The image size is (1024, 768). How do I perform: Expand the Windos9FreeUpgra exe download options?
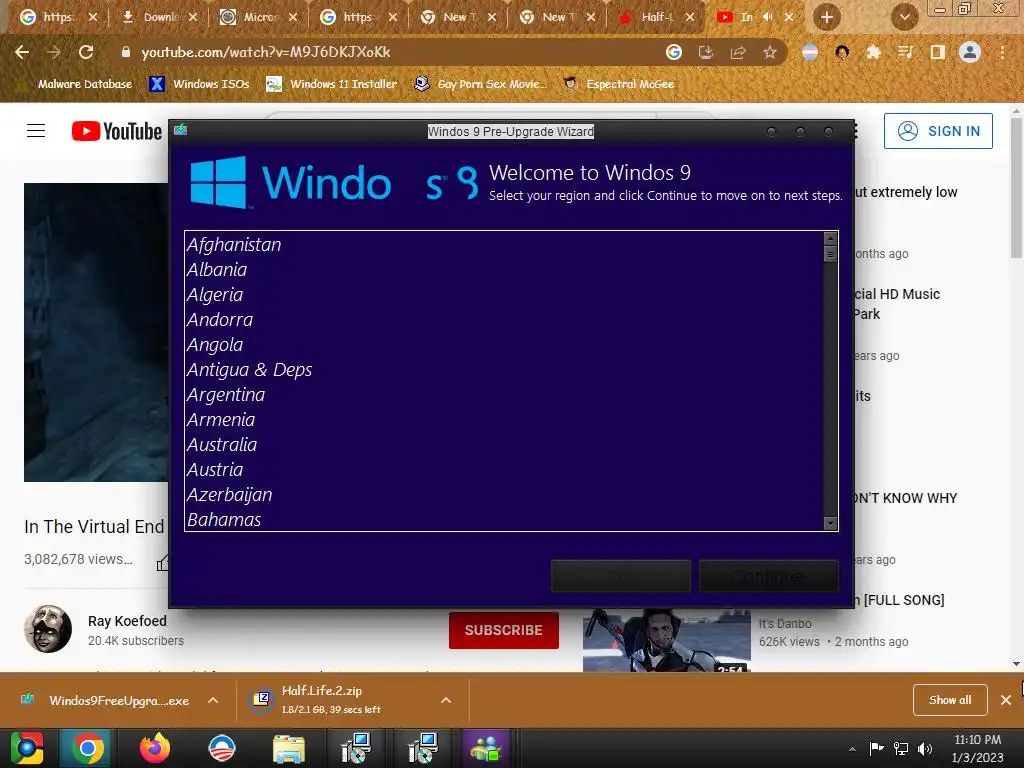213,700
